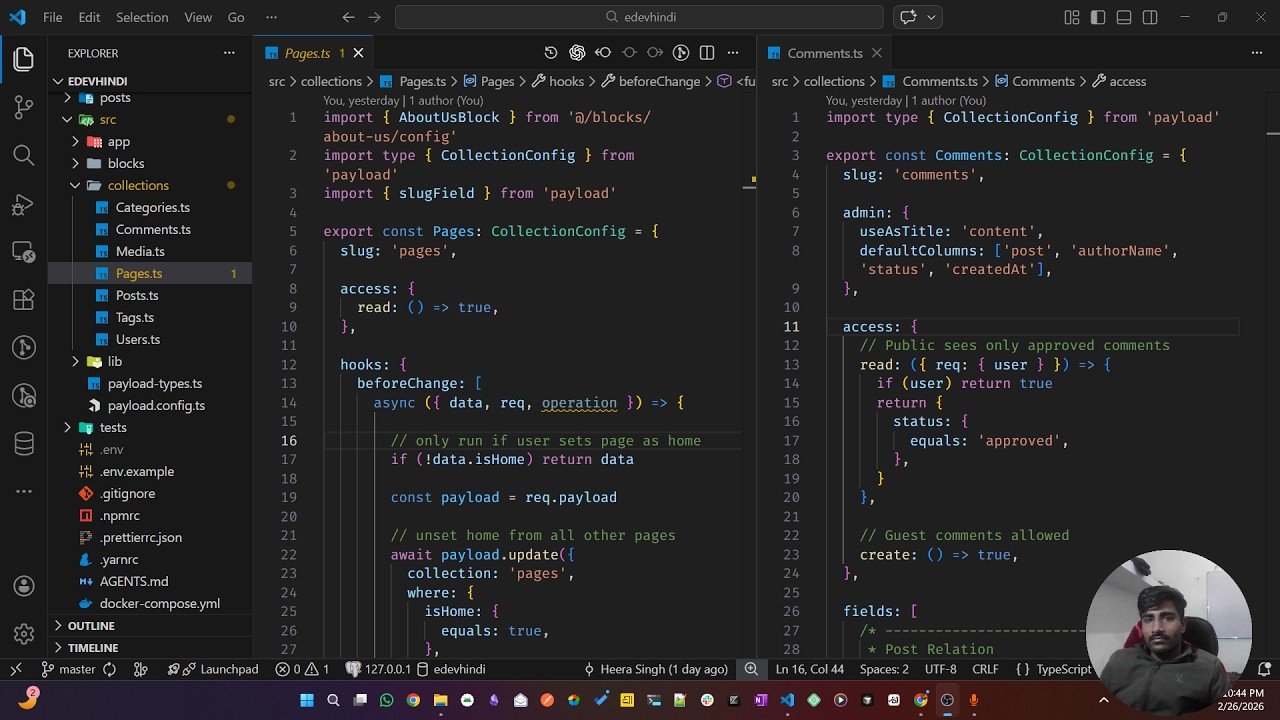Open the Copilot dropdown arrow in title bar
The image size is (1280, 720).
932,17
